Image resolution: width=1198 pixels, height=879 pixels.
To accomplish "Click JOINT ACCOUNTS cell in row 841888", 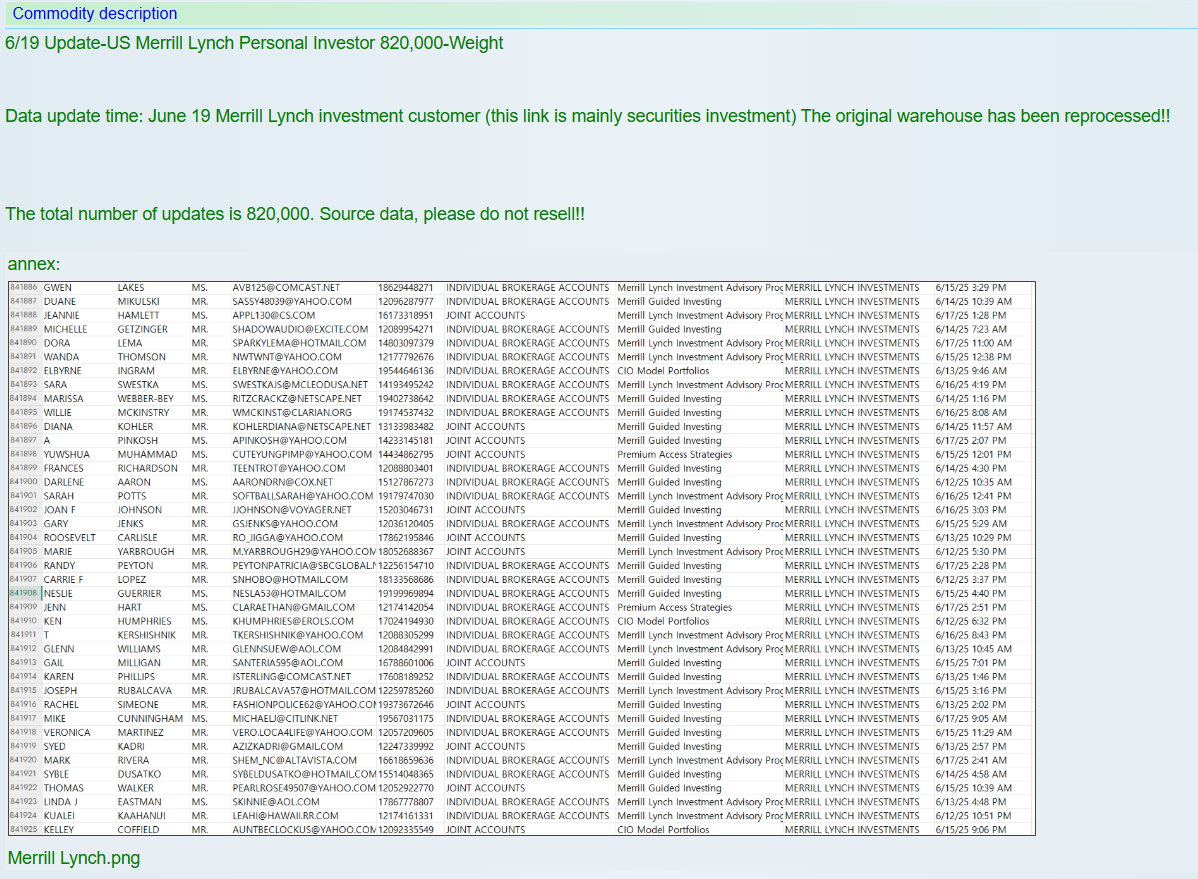I will coord(485,315).
